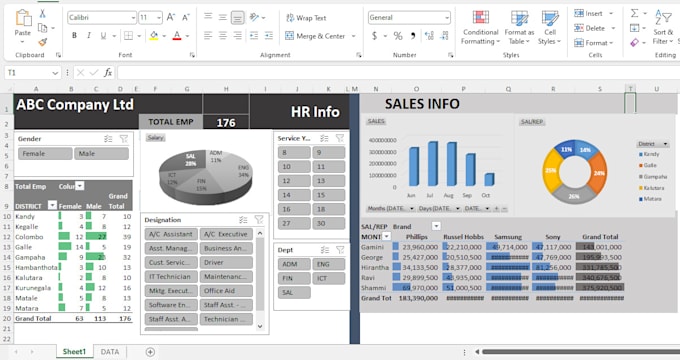Click the AutoSum sigma icon

tap(634, 13)
